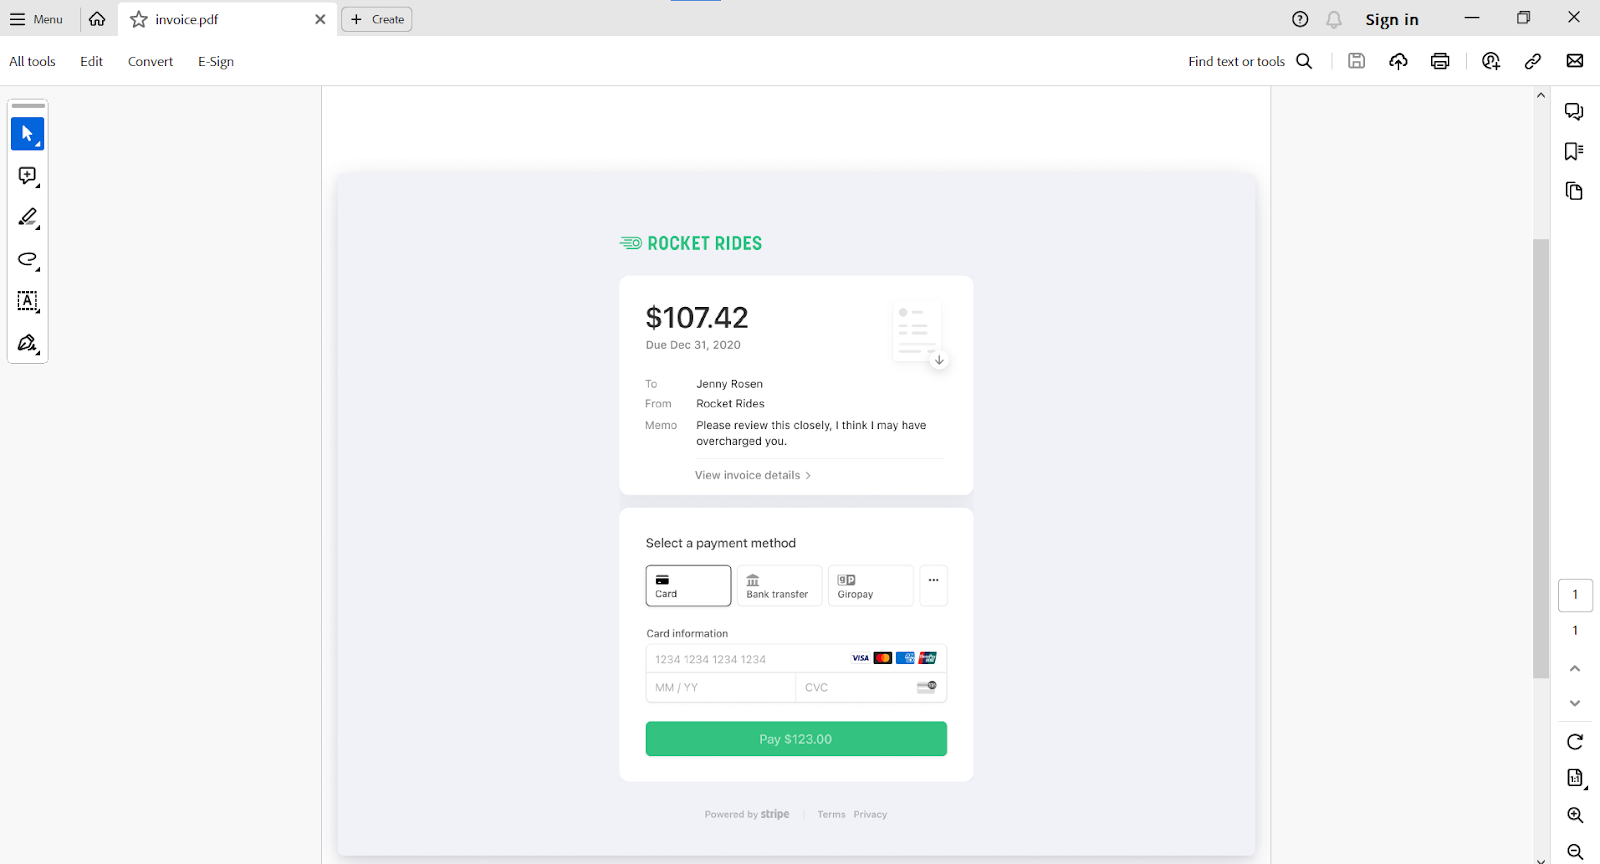Share the file via link icon
Screen dimensions: 1600x864
click(x=1532, y=61)
